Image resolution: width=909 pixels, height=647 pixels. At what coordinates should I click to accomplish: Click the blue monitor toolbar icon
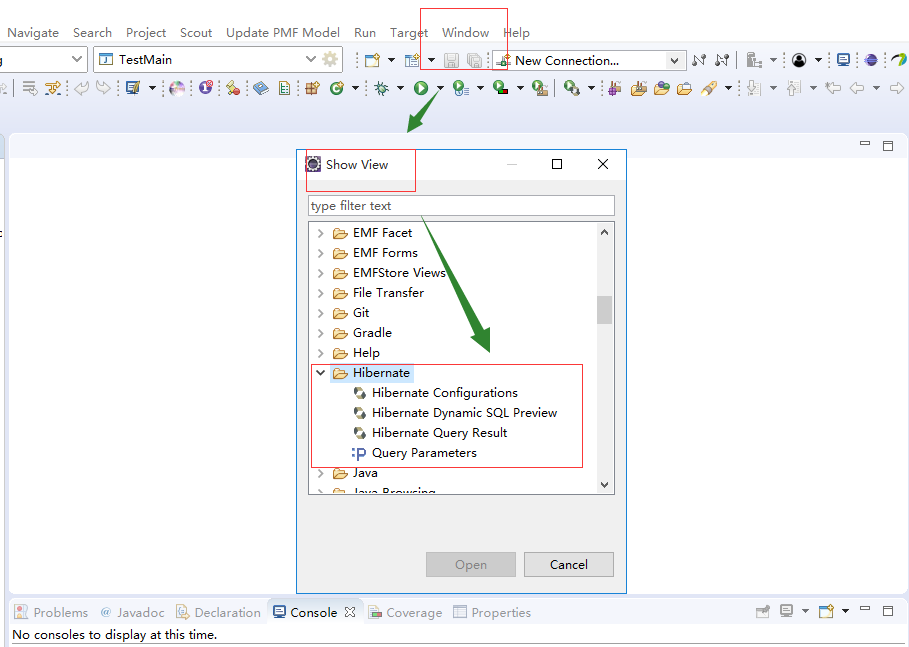[x=843, y=60]
